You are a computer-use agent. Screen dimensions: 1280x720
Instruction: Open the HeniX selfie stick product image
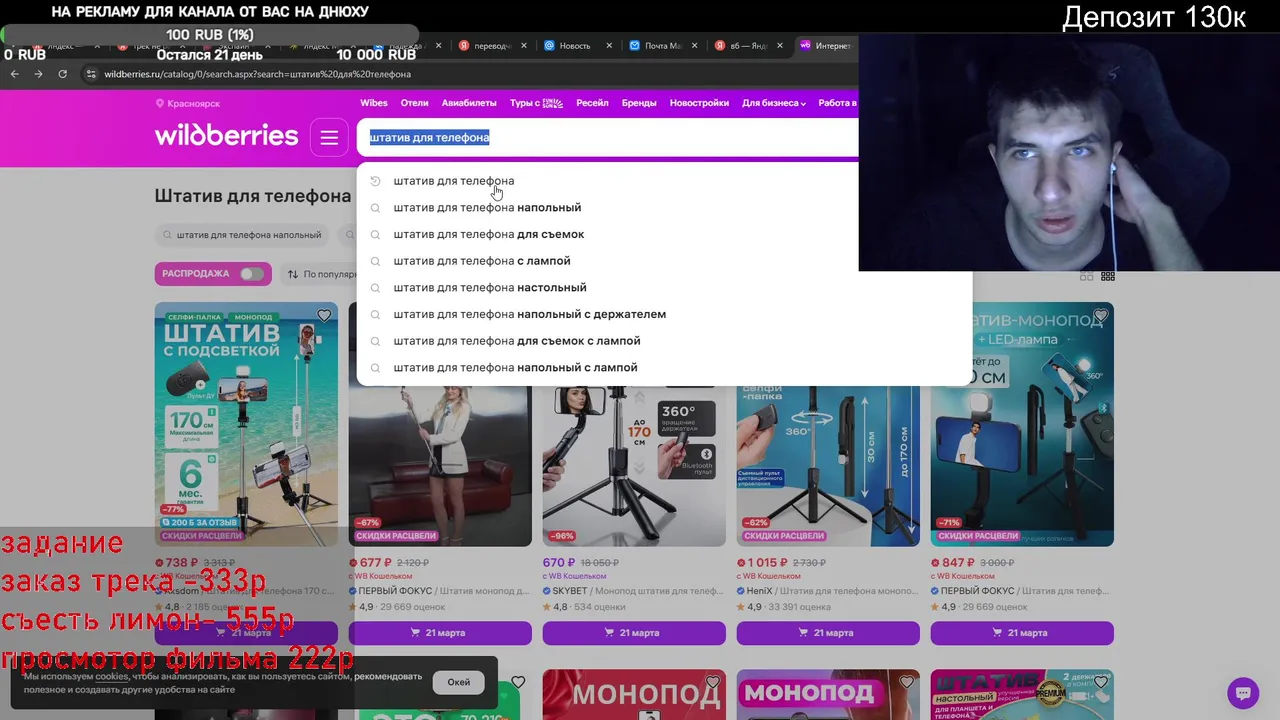(x=828, y=465)
